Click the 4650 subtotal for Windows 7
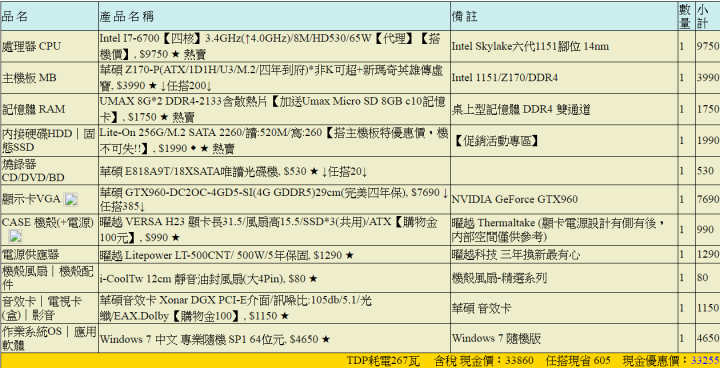Screen dimensions: 720x368 tap(708, 339)
